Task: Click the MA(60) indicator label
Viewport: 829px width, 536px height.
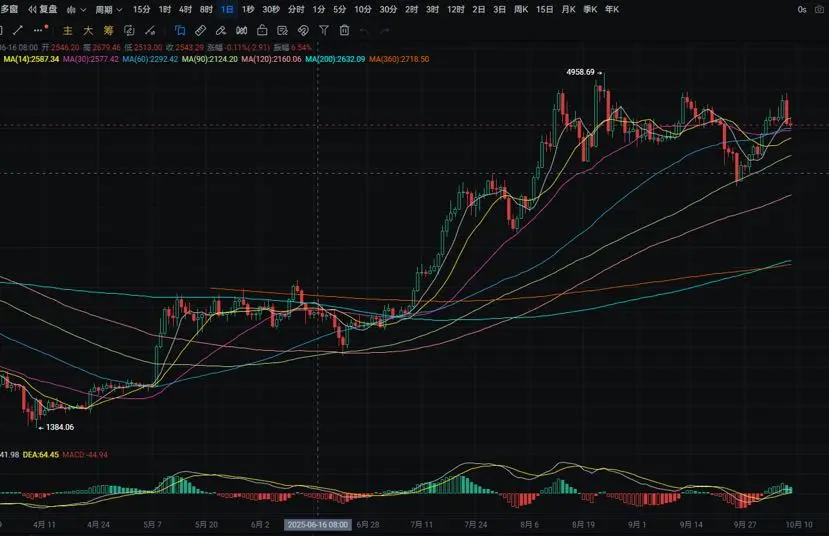Action: pyautogui.click(x=150, y=59)
